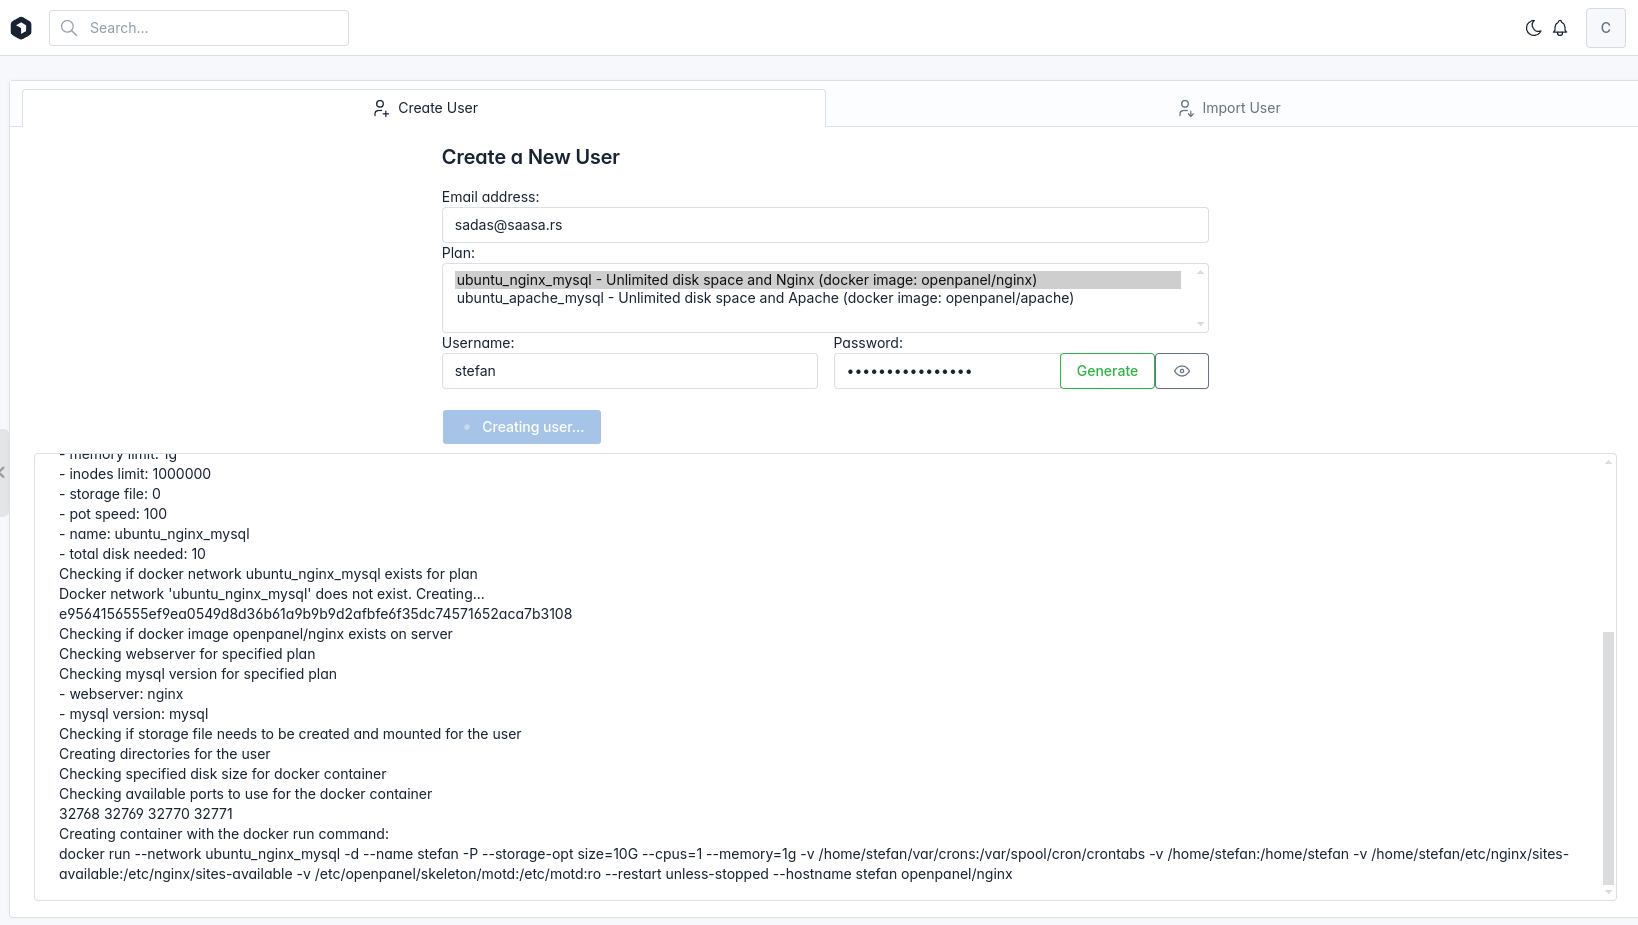1638x925 pixels.
Task: Click the docker network hash line e9564156...
Action: click(315, 614)
